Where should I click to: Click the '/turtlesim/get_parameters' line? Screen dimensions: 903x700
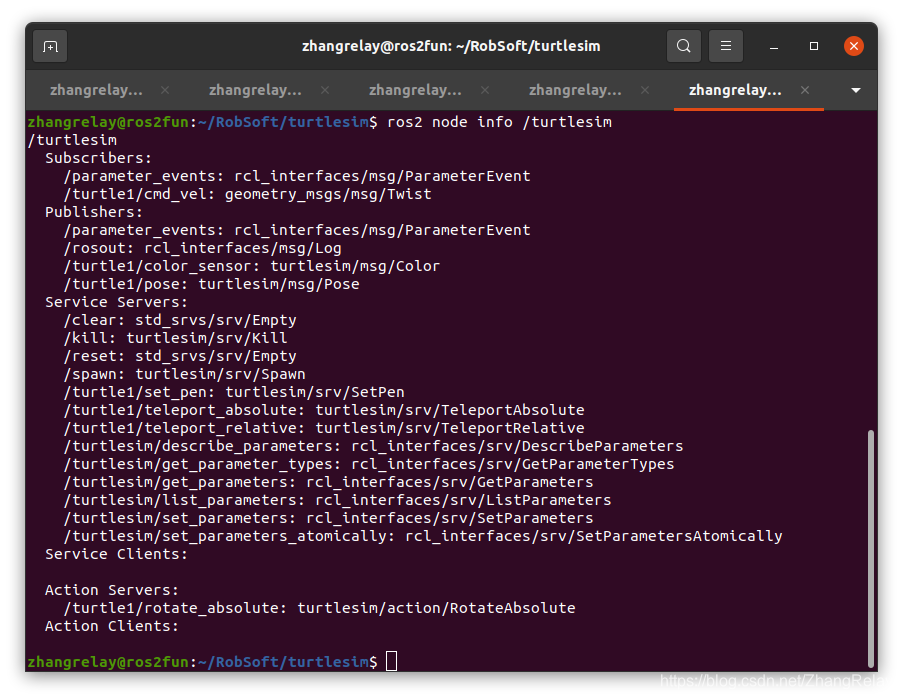coord(328,482)
